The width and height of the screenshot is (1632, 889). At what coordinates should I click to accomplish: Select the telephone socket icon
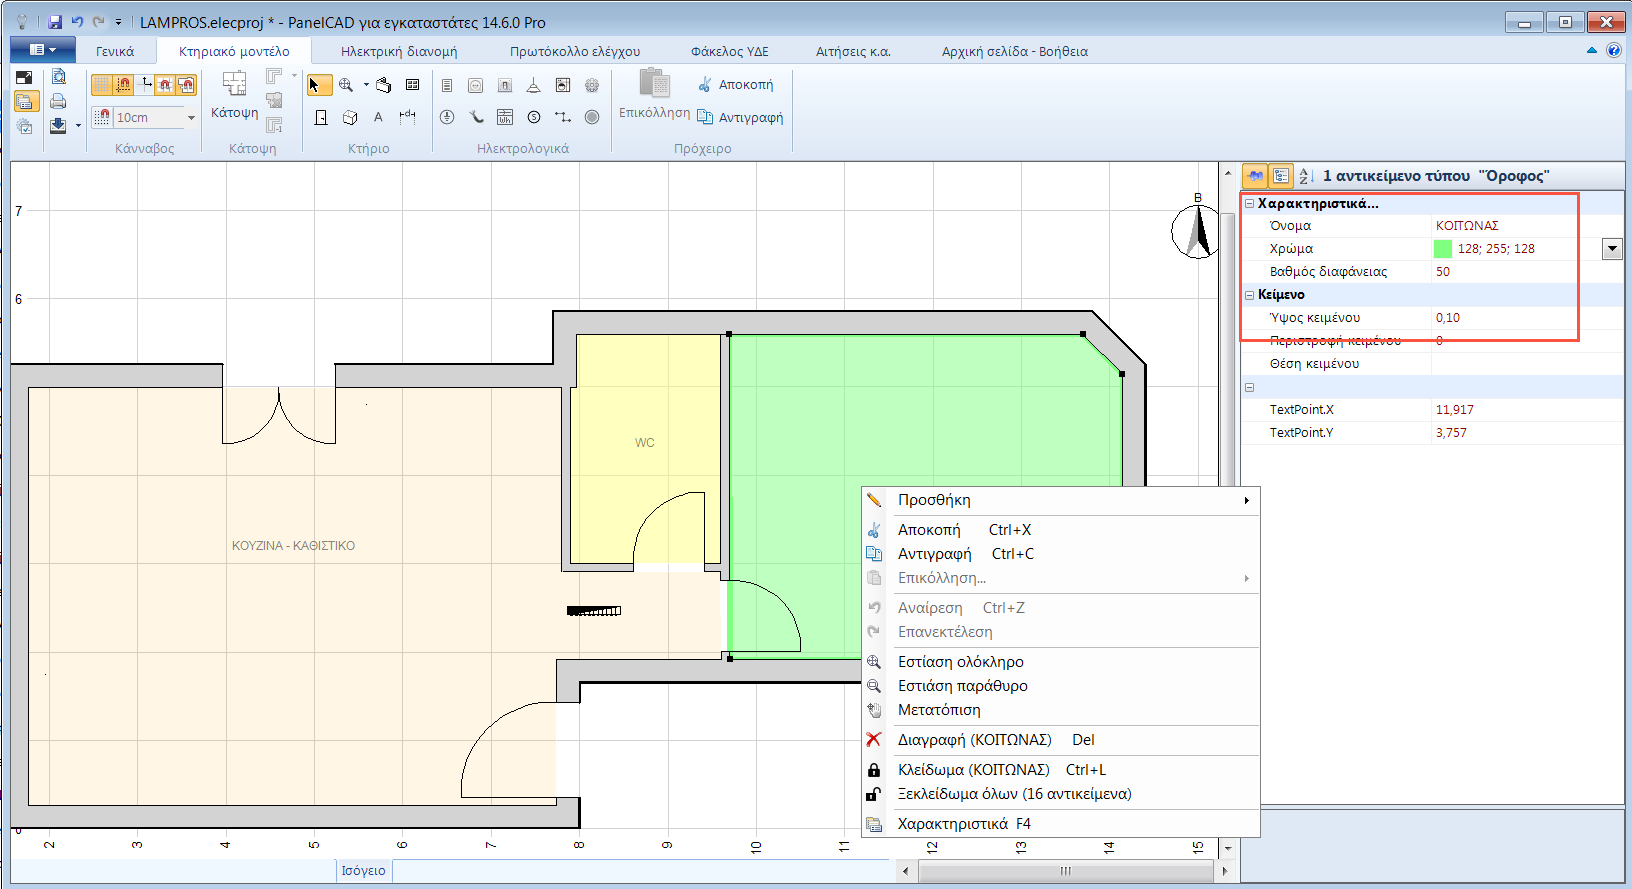tap(477, 117)
